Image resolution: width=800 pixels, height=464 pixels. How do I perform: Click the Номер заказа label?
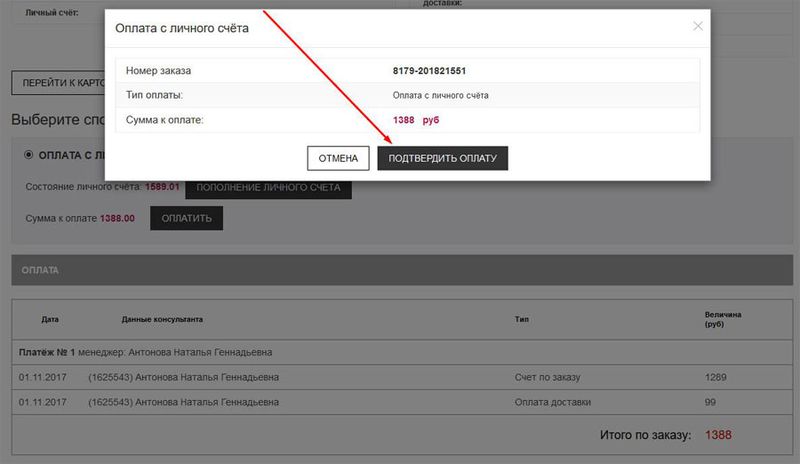(158, 71)
